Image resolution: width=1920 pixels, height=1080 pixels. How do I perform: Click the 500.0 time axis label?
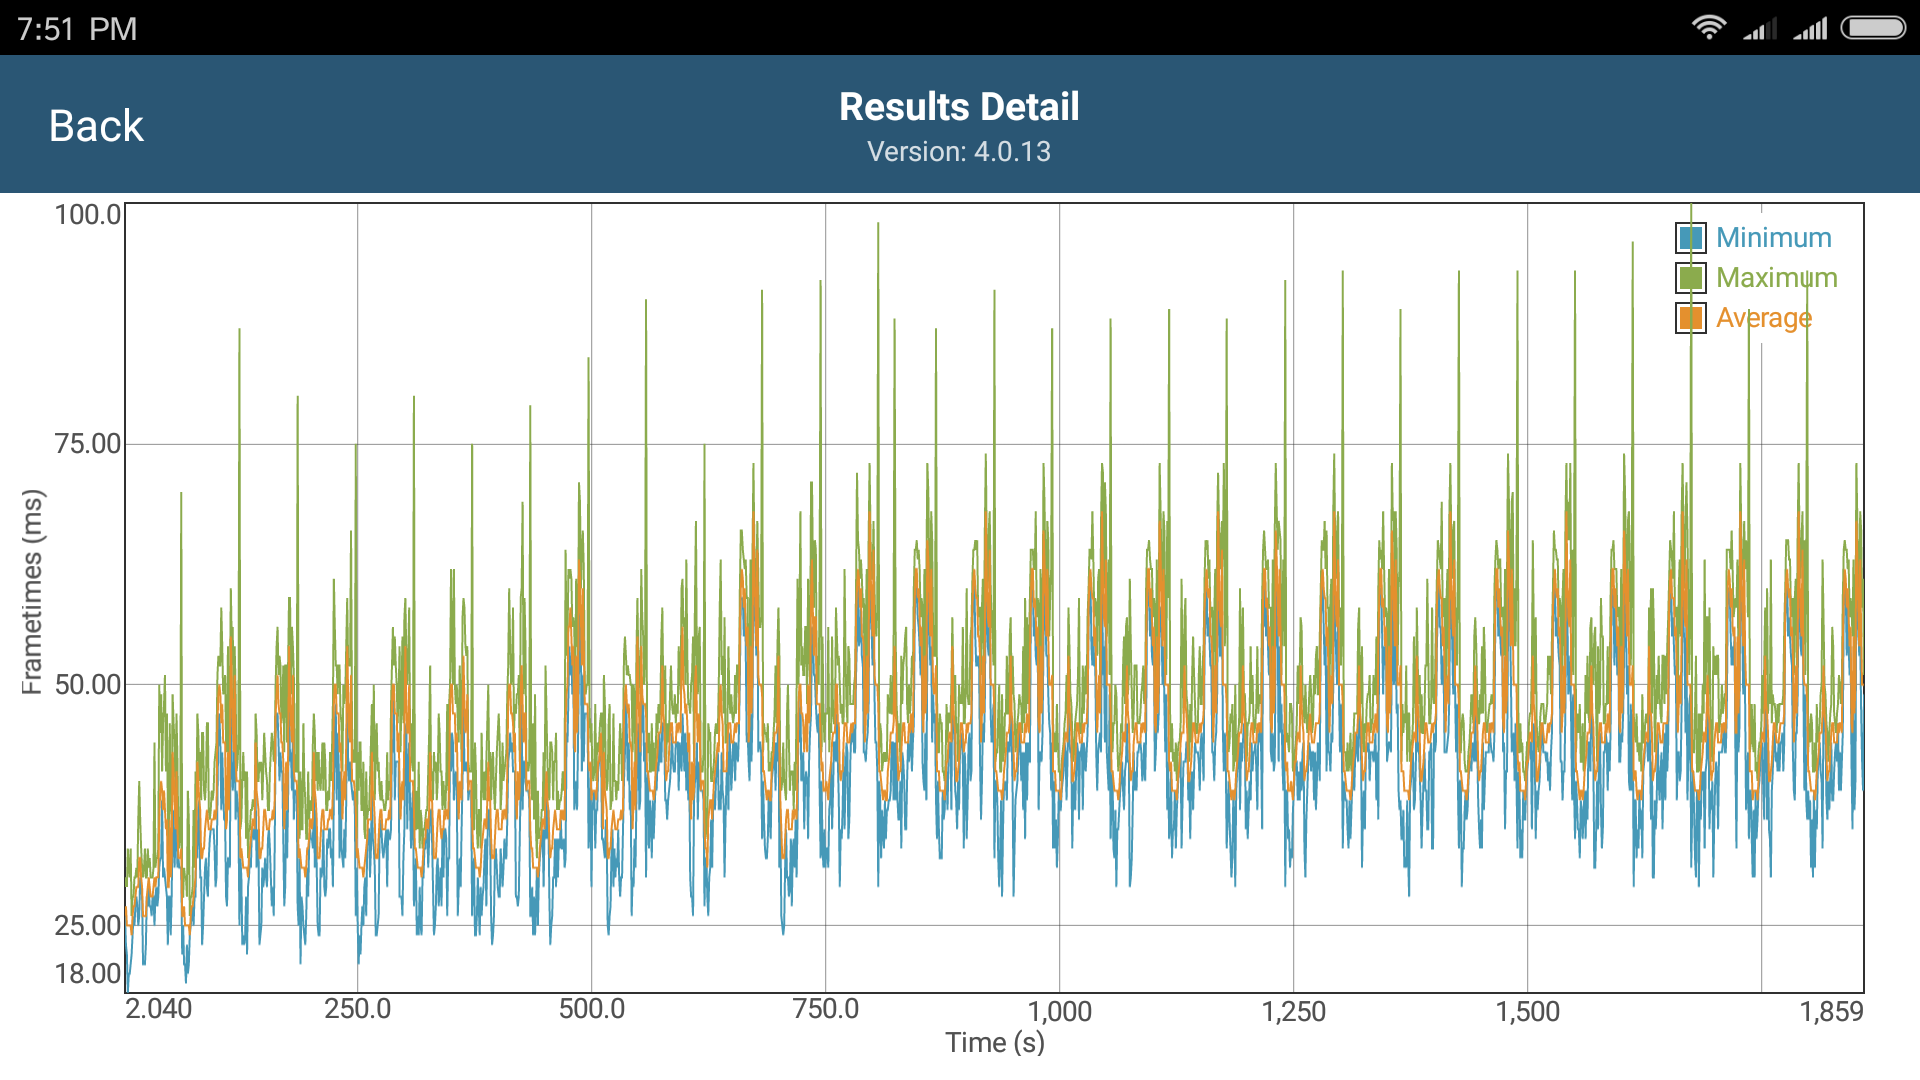tap(591, 1009)
